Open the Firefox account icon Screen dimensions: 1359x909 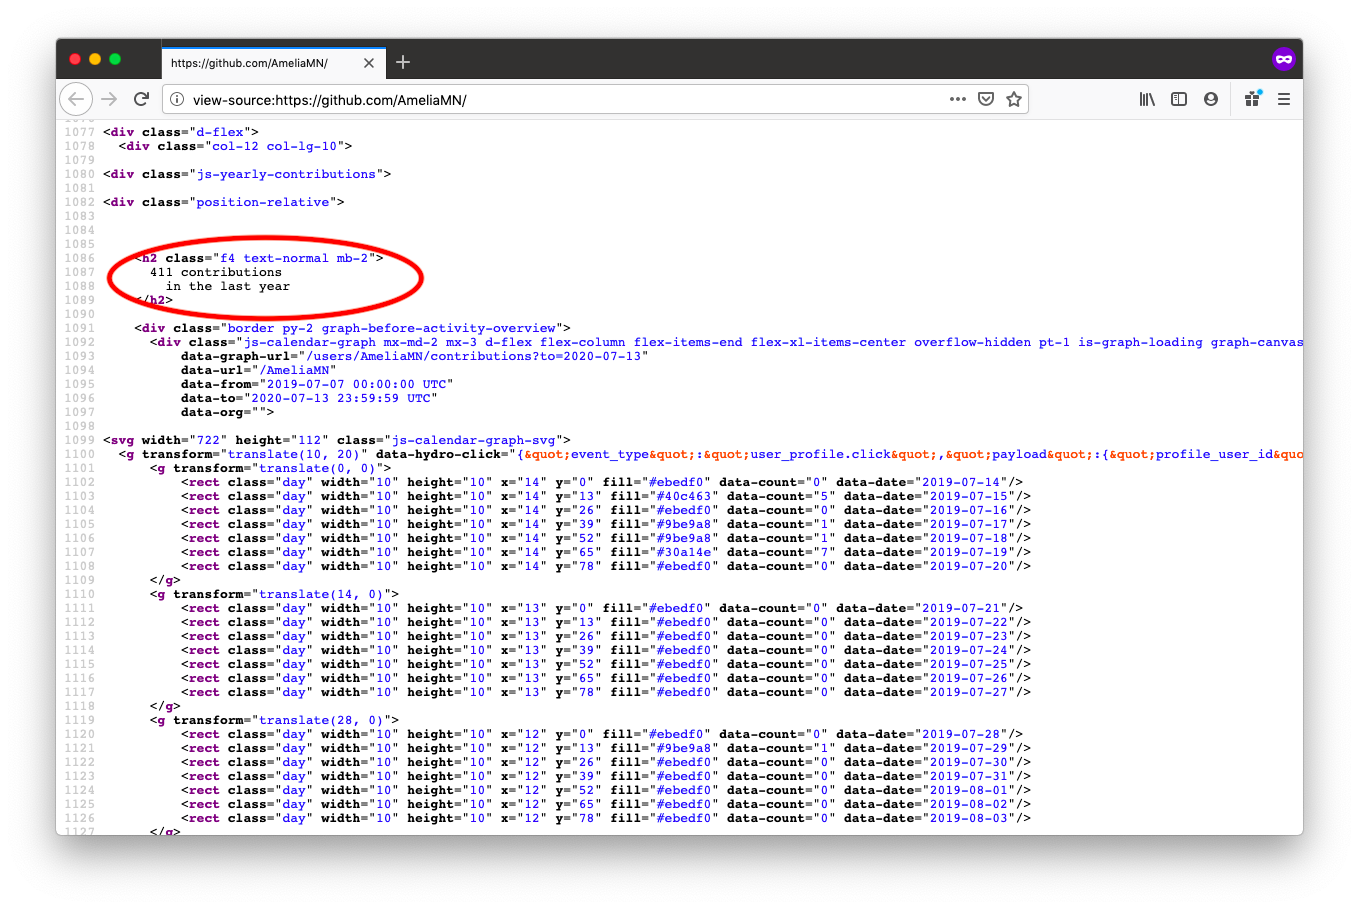click(1211, 99)
